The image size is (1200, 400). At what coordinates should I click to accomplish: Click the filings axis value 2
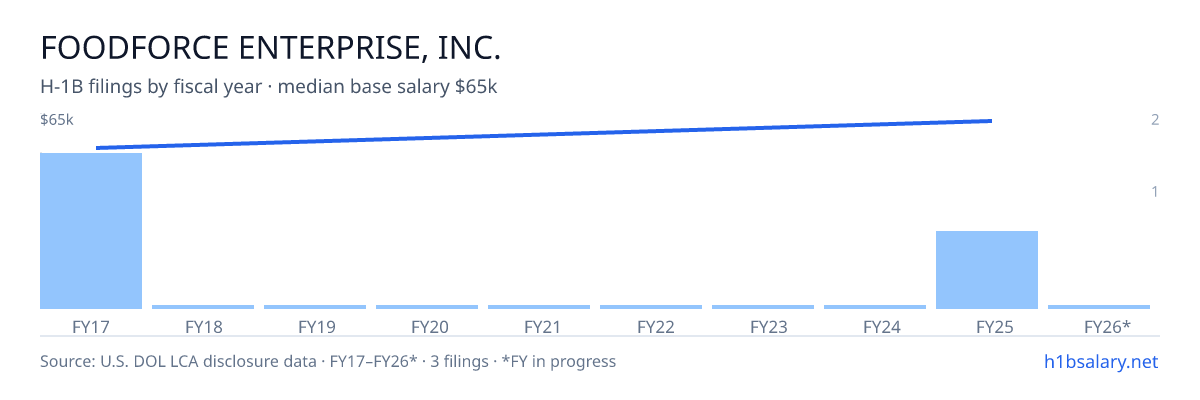[x=1155, y=120]
